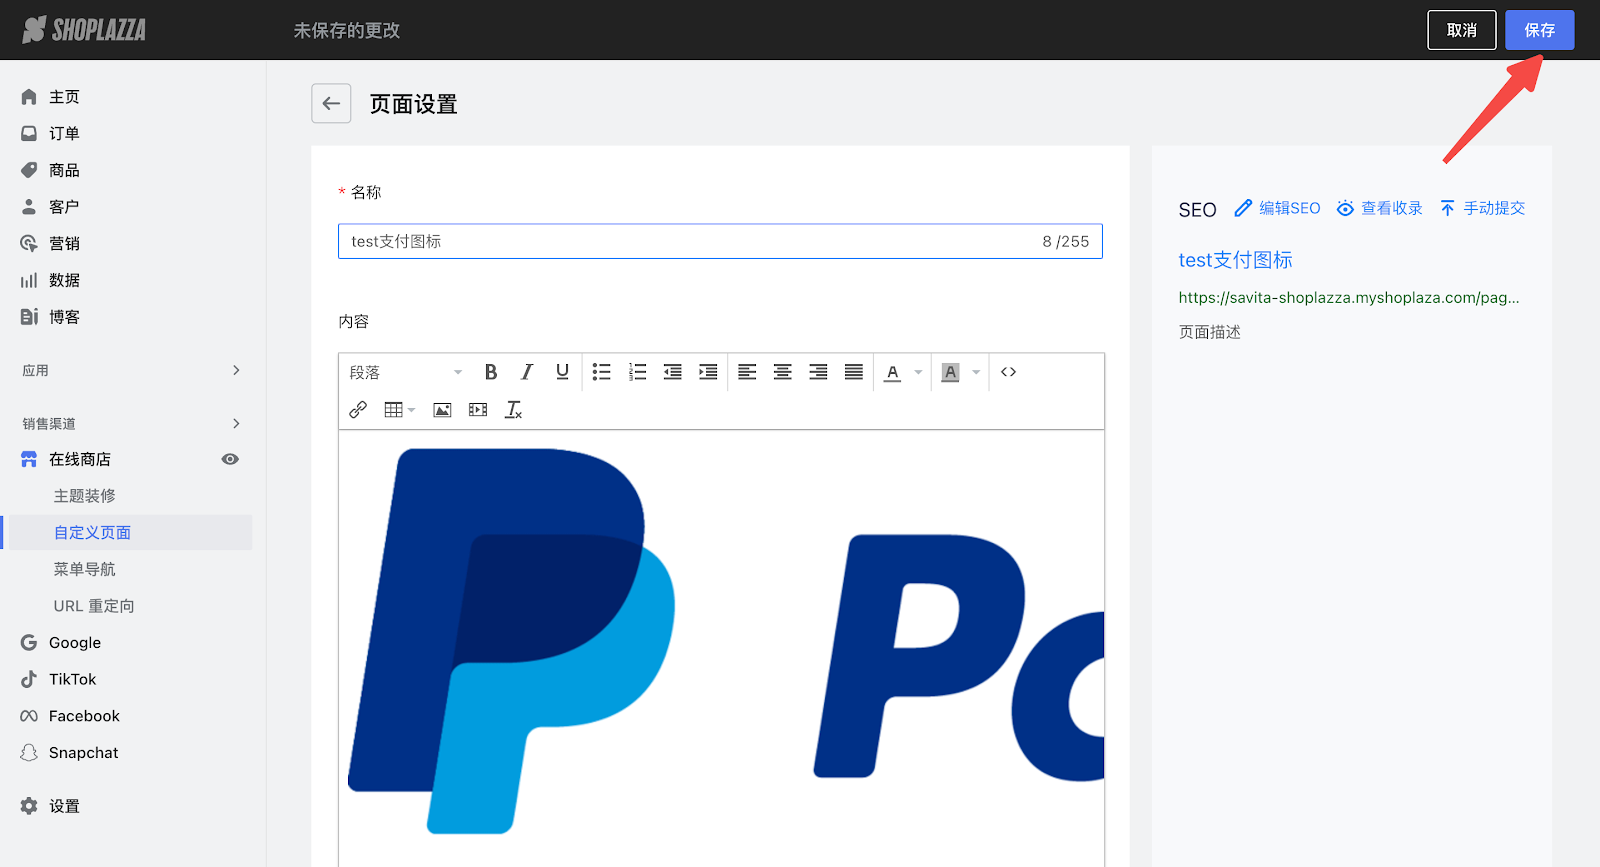This screenshot has height=867, width=1600.
Task: Click the 查看收录 link text
Action: (1392, 208)
